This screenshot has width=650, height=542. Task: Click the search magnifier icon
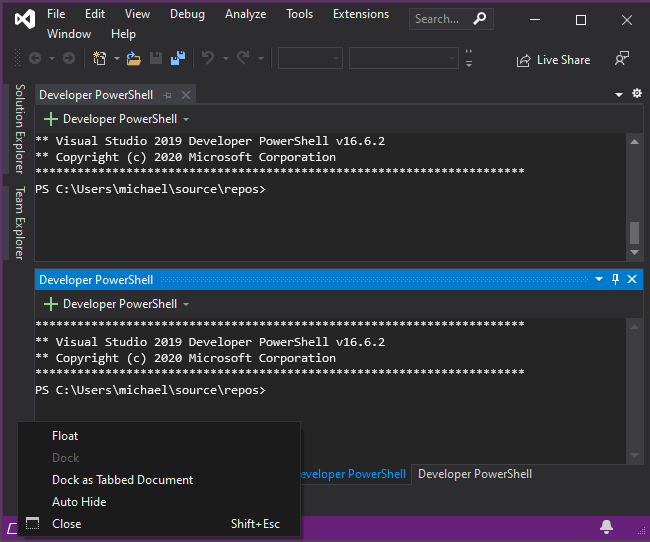coord(480,19)
